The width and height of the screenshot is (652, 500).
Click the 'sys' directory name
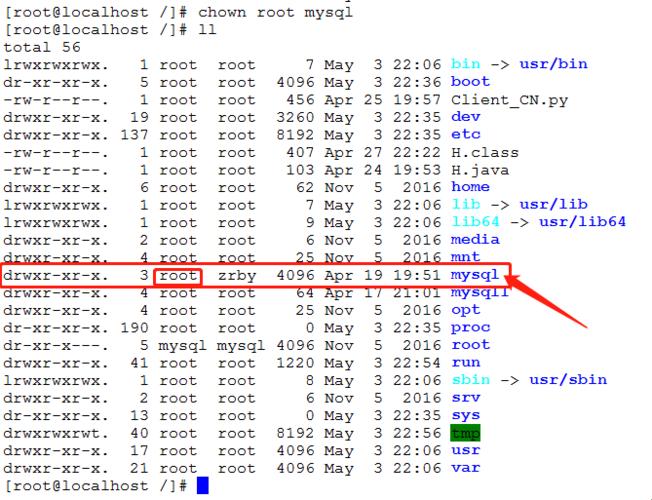(466, 415)
